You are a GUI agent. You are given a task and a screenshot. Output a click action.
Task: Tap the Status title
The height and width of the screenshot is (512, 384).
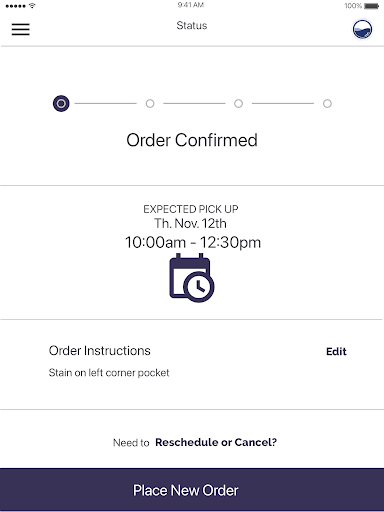(192, 26)
